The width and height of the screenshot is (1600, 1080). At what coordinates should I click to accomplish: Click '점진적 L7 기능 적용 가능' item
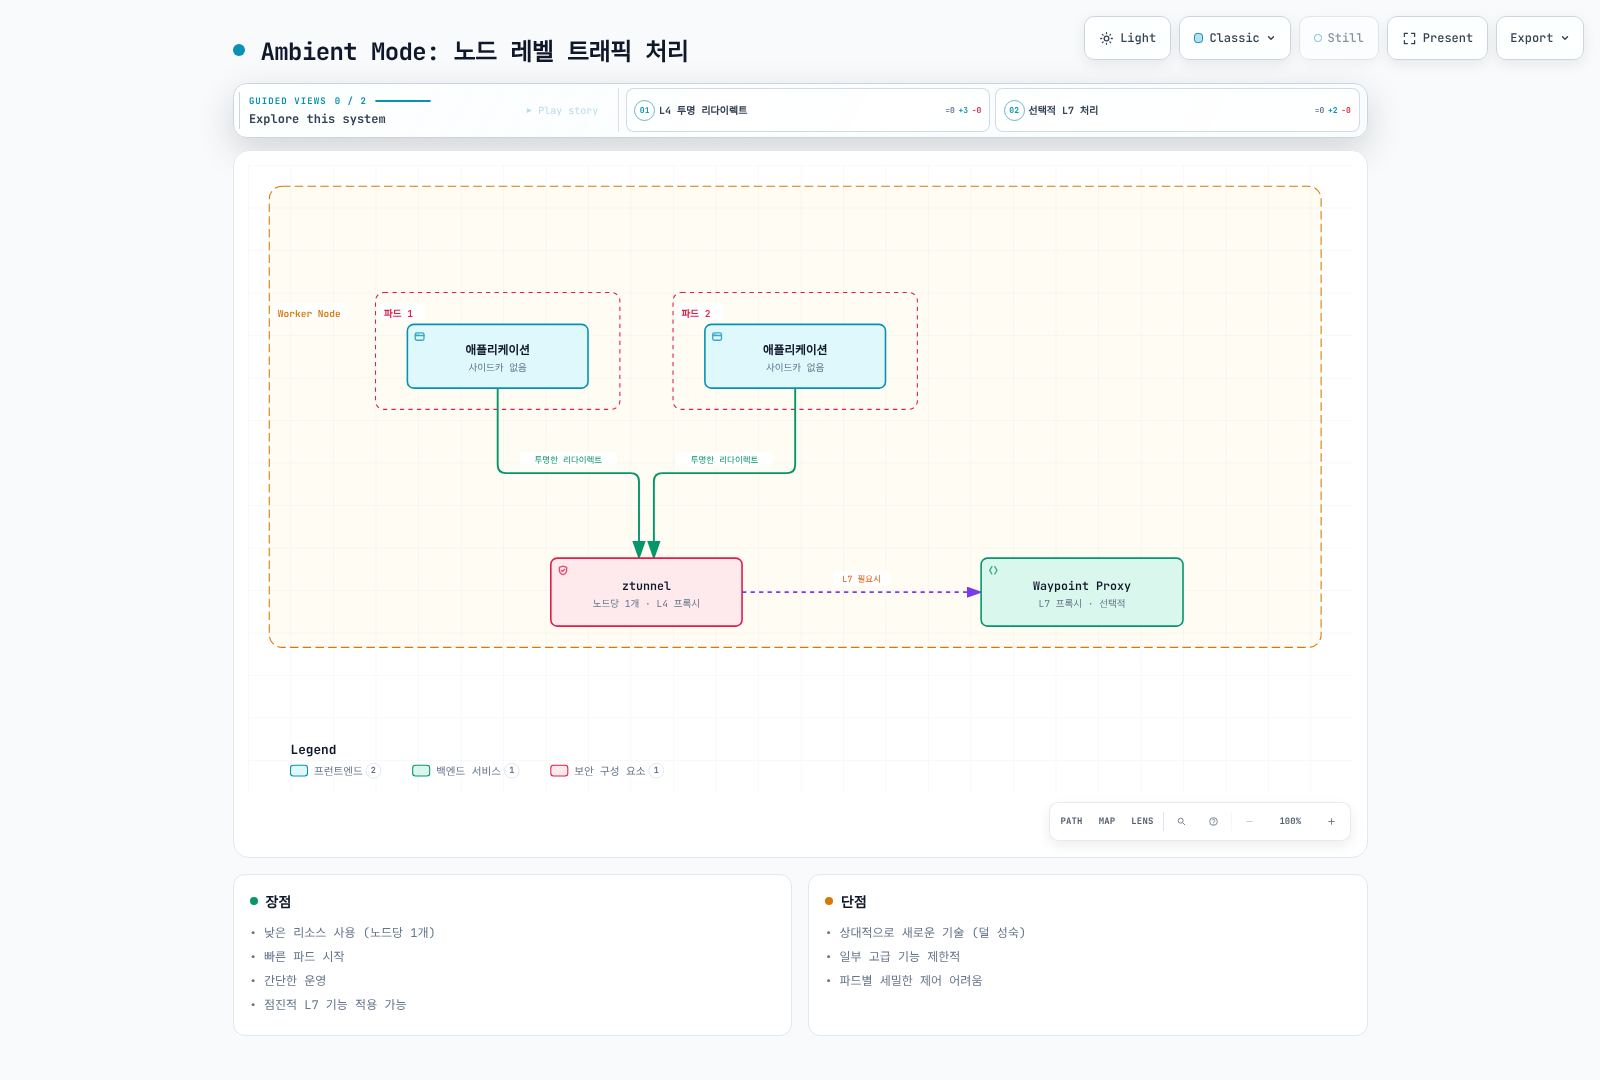335,1004
